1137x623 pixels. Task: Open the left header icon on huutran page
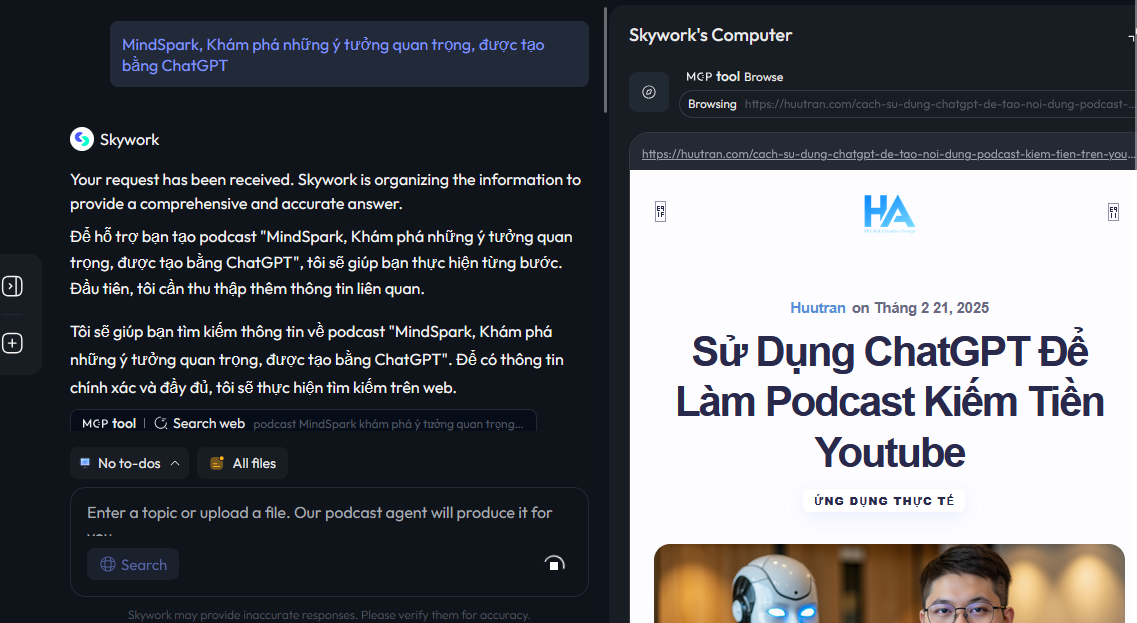pos(660,212)
